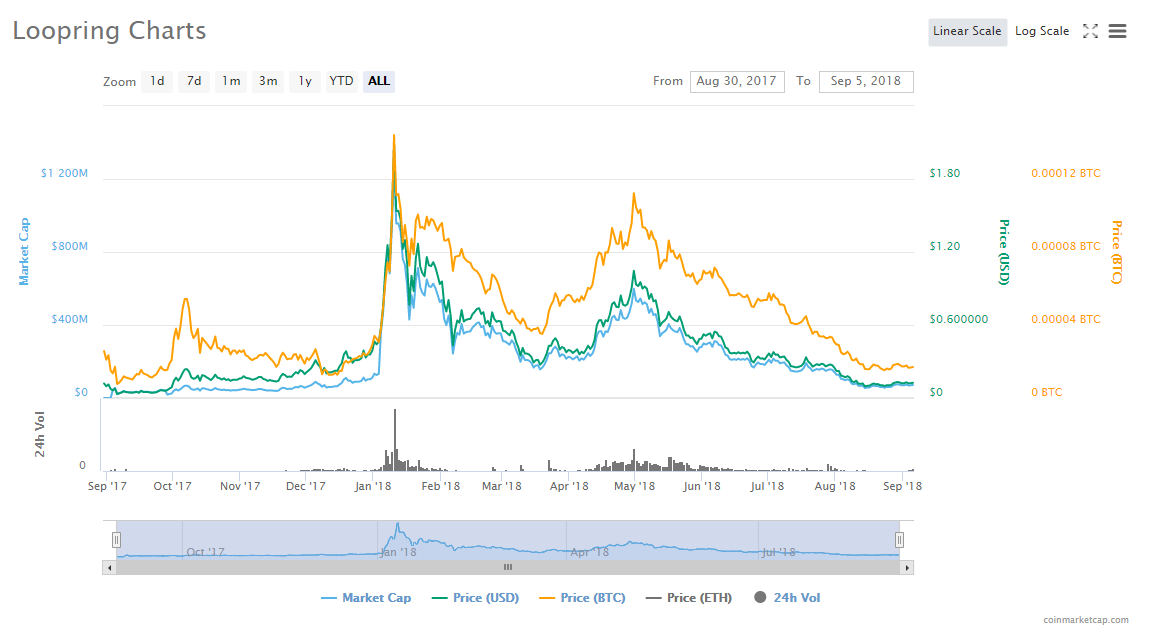Set zoom range to 1y
Image resolution: width=1160 pixels, height=643 pixels.
pos(305,81)
